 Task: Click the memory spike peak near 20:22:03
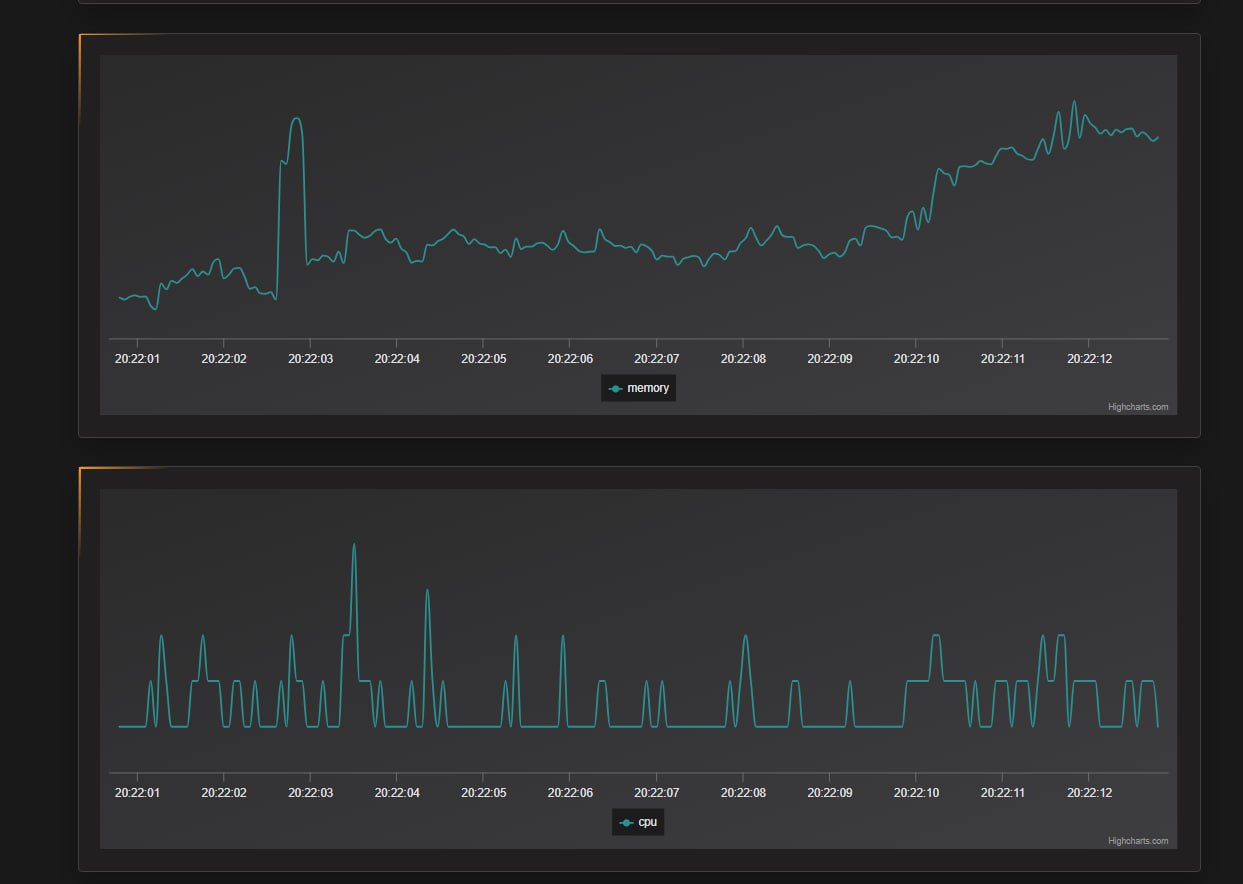point(296,119)
